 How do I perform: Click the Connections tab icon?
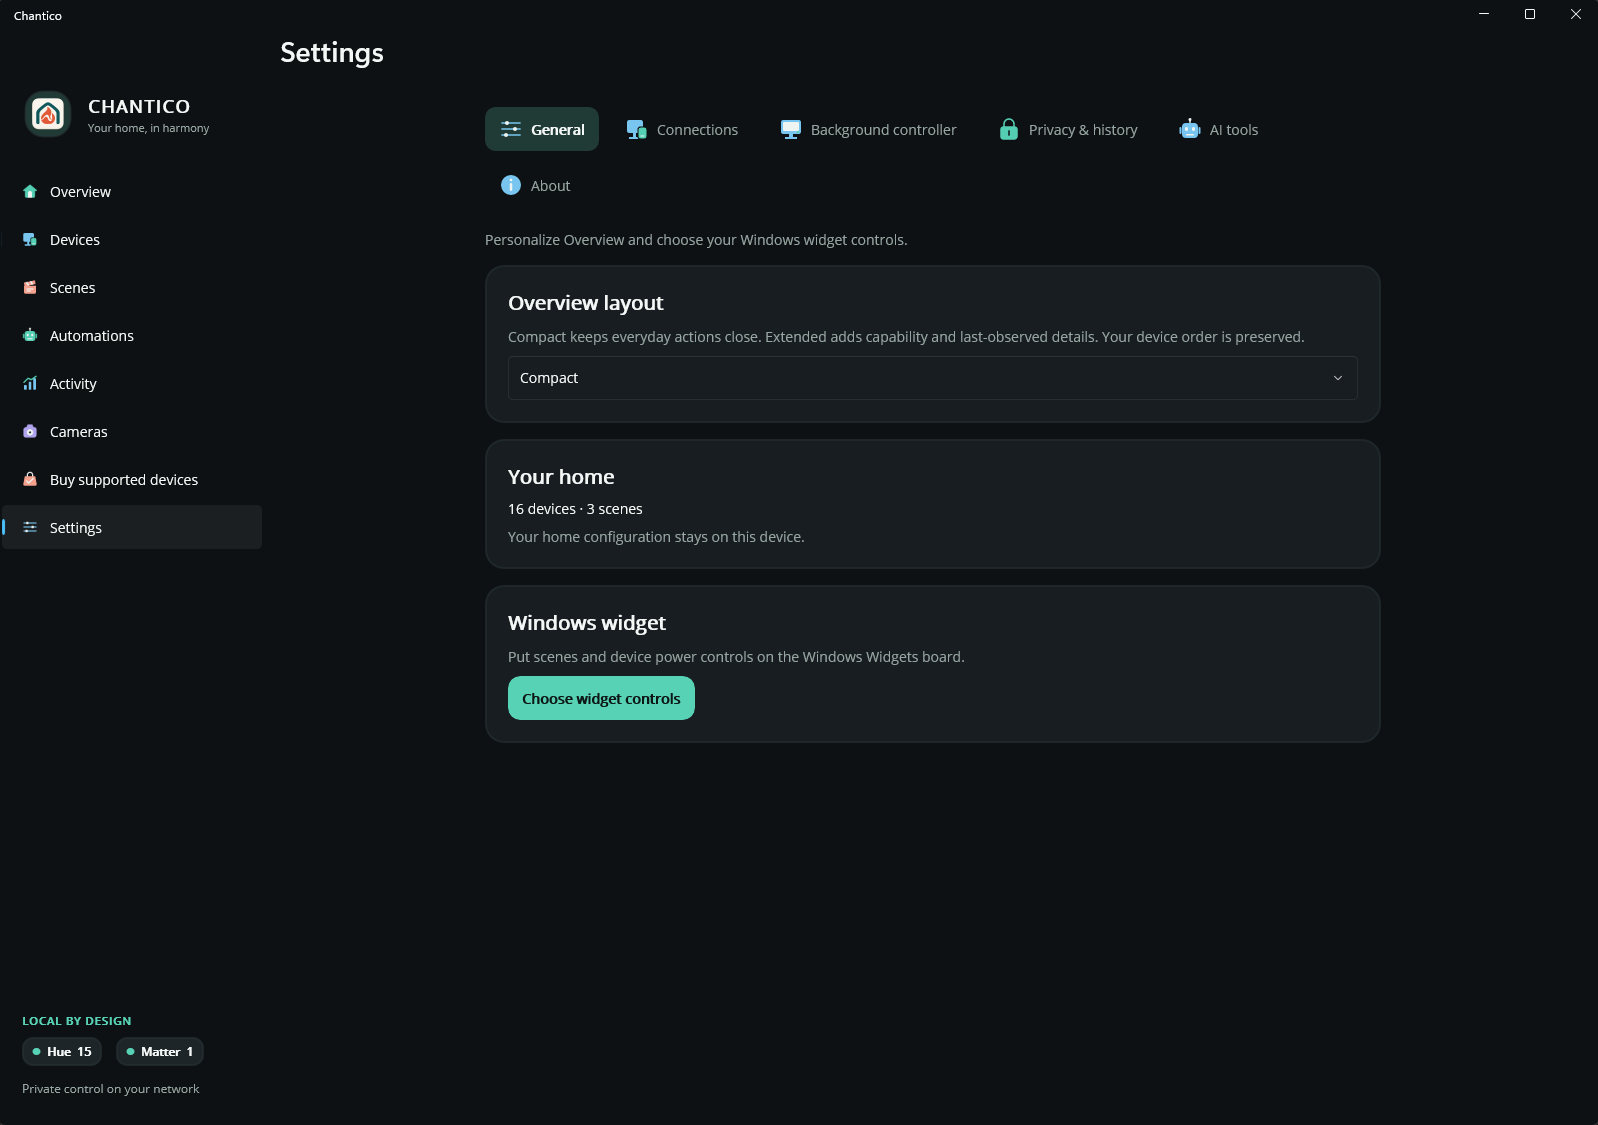pos(637,129)
